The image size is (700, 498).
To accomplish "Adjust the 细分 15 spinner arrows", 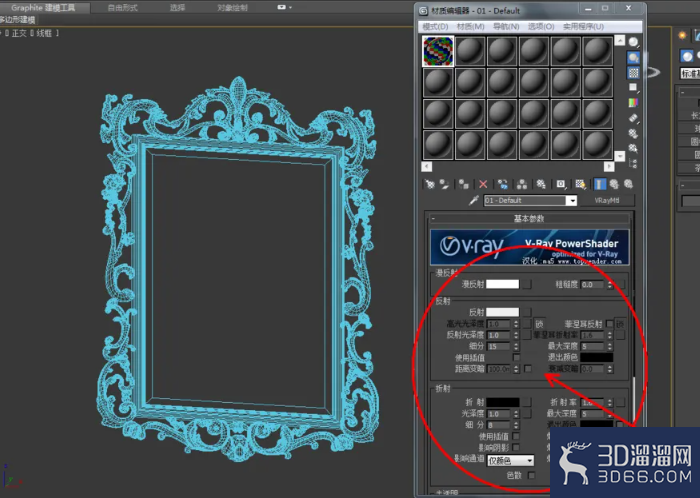I will [517, 346].
